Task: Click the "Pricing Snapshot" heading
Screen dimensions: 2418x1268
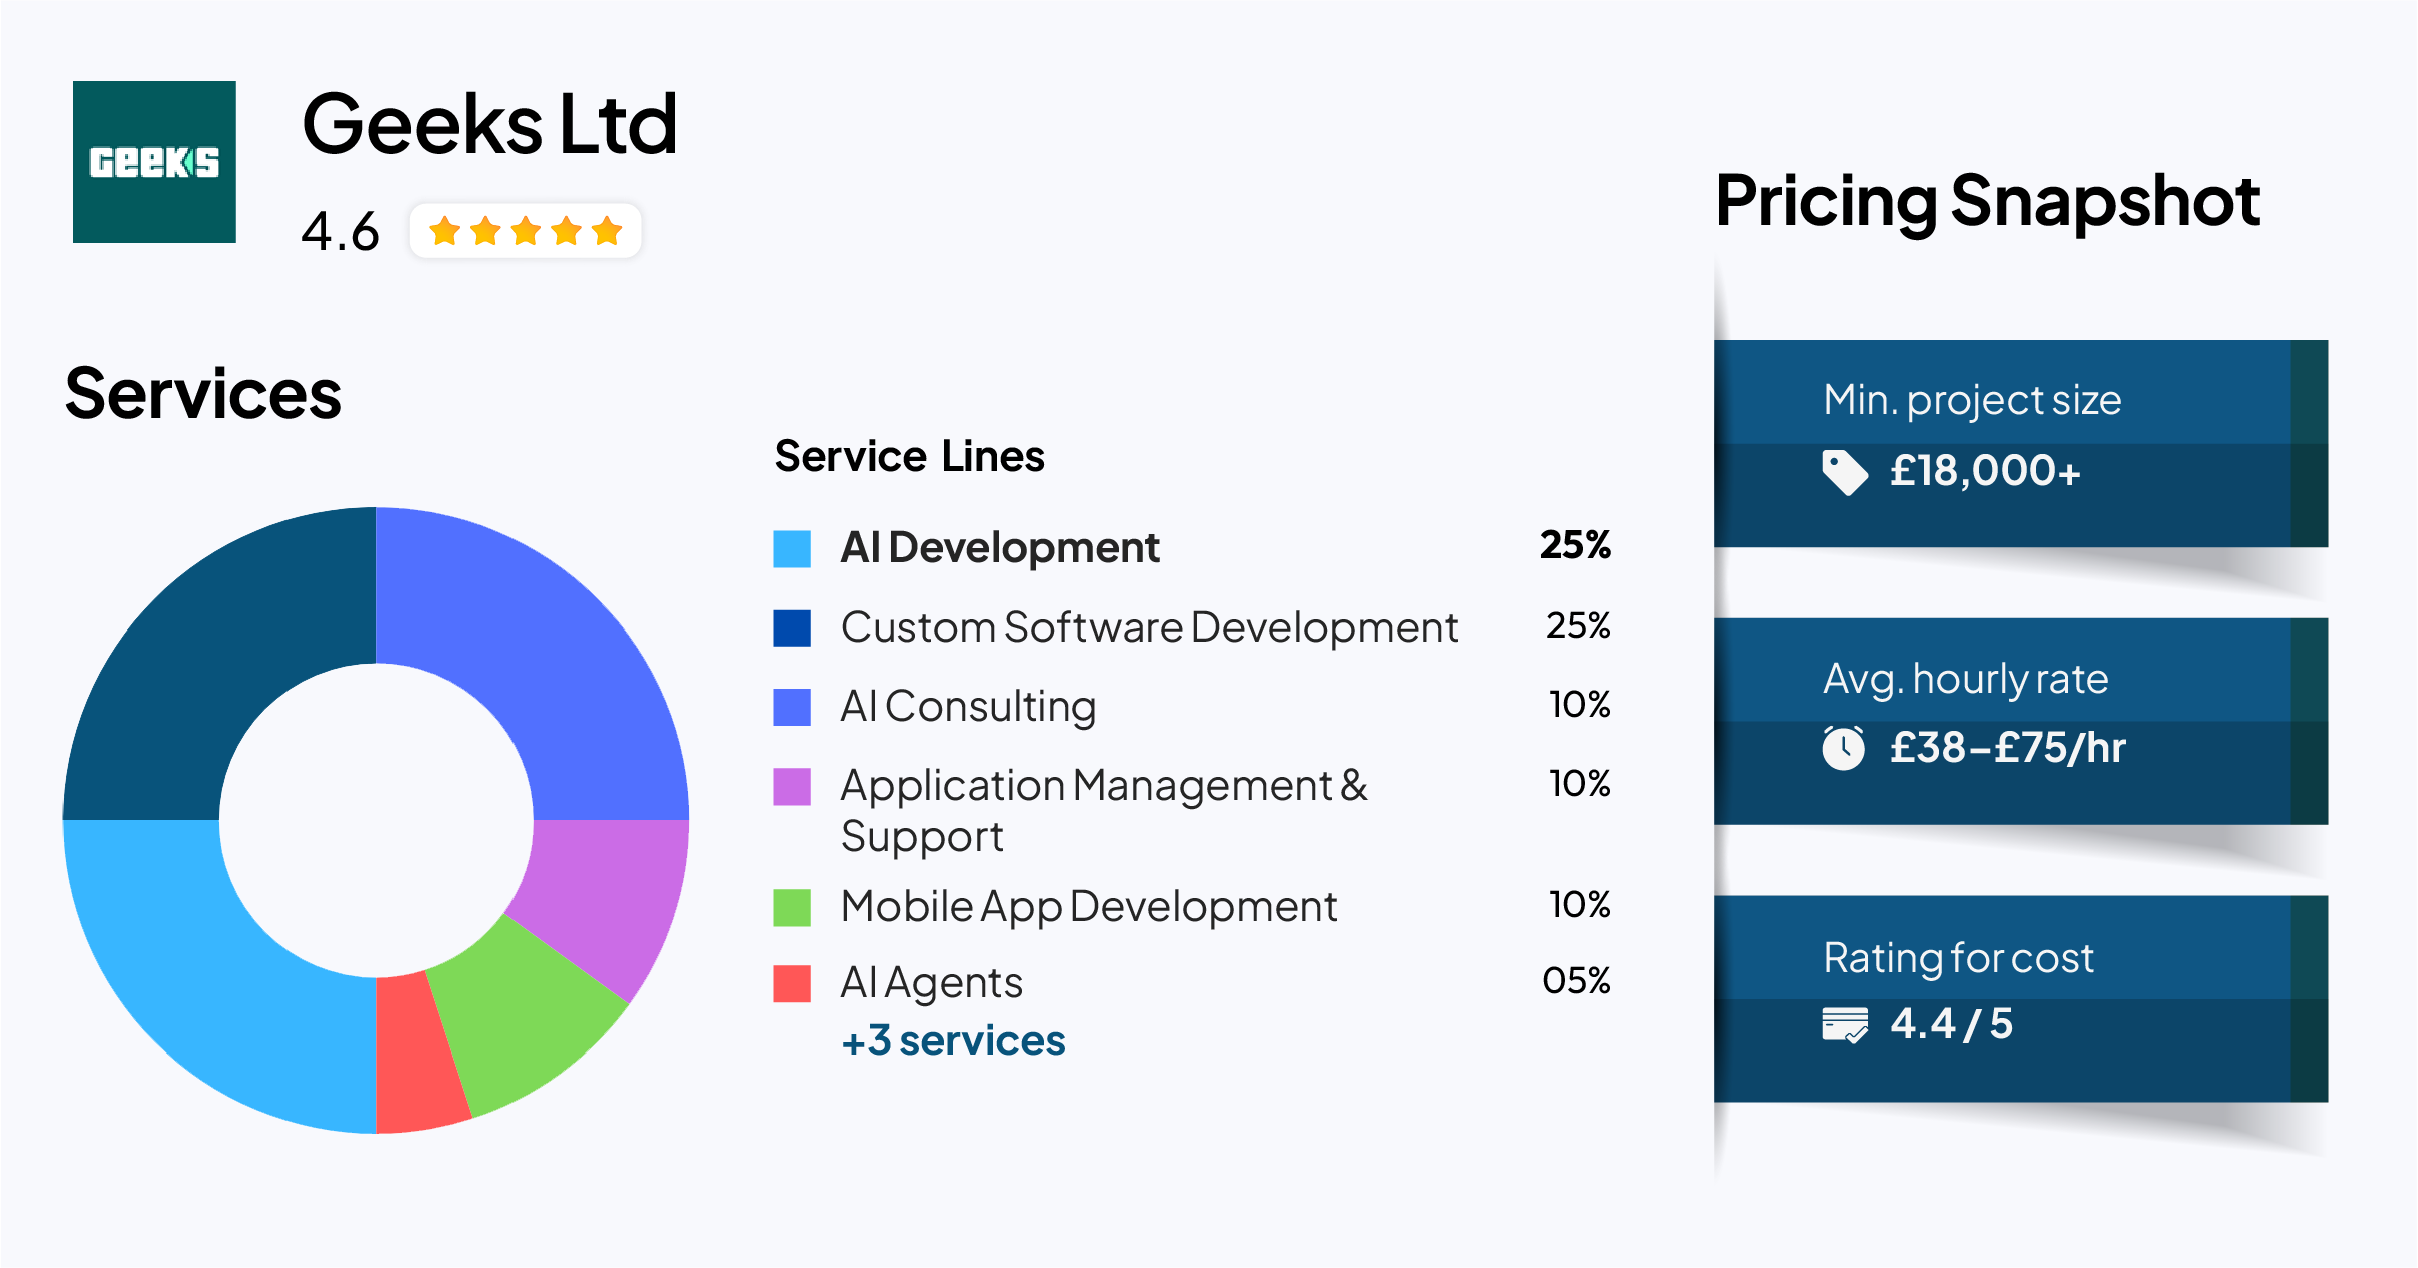Action: [1988, 202]
